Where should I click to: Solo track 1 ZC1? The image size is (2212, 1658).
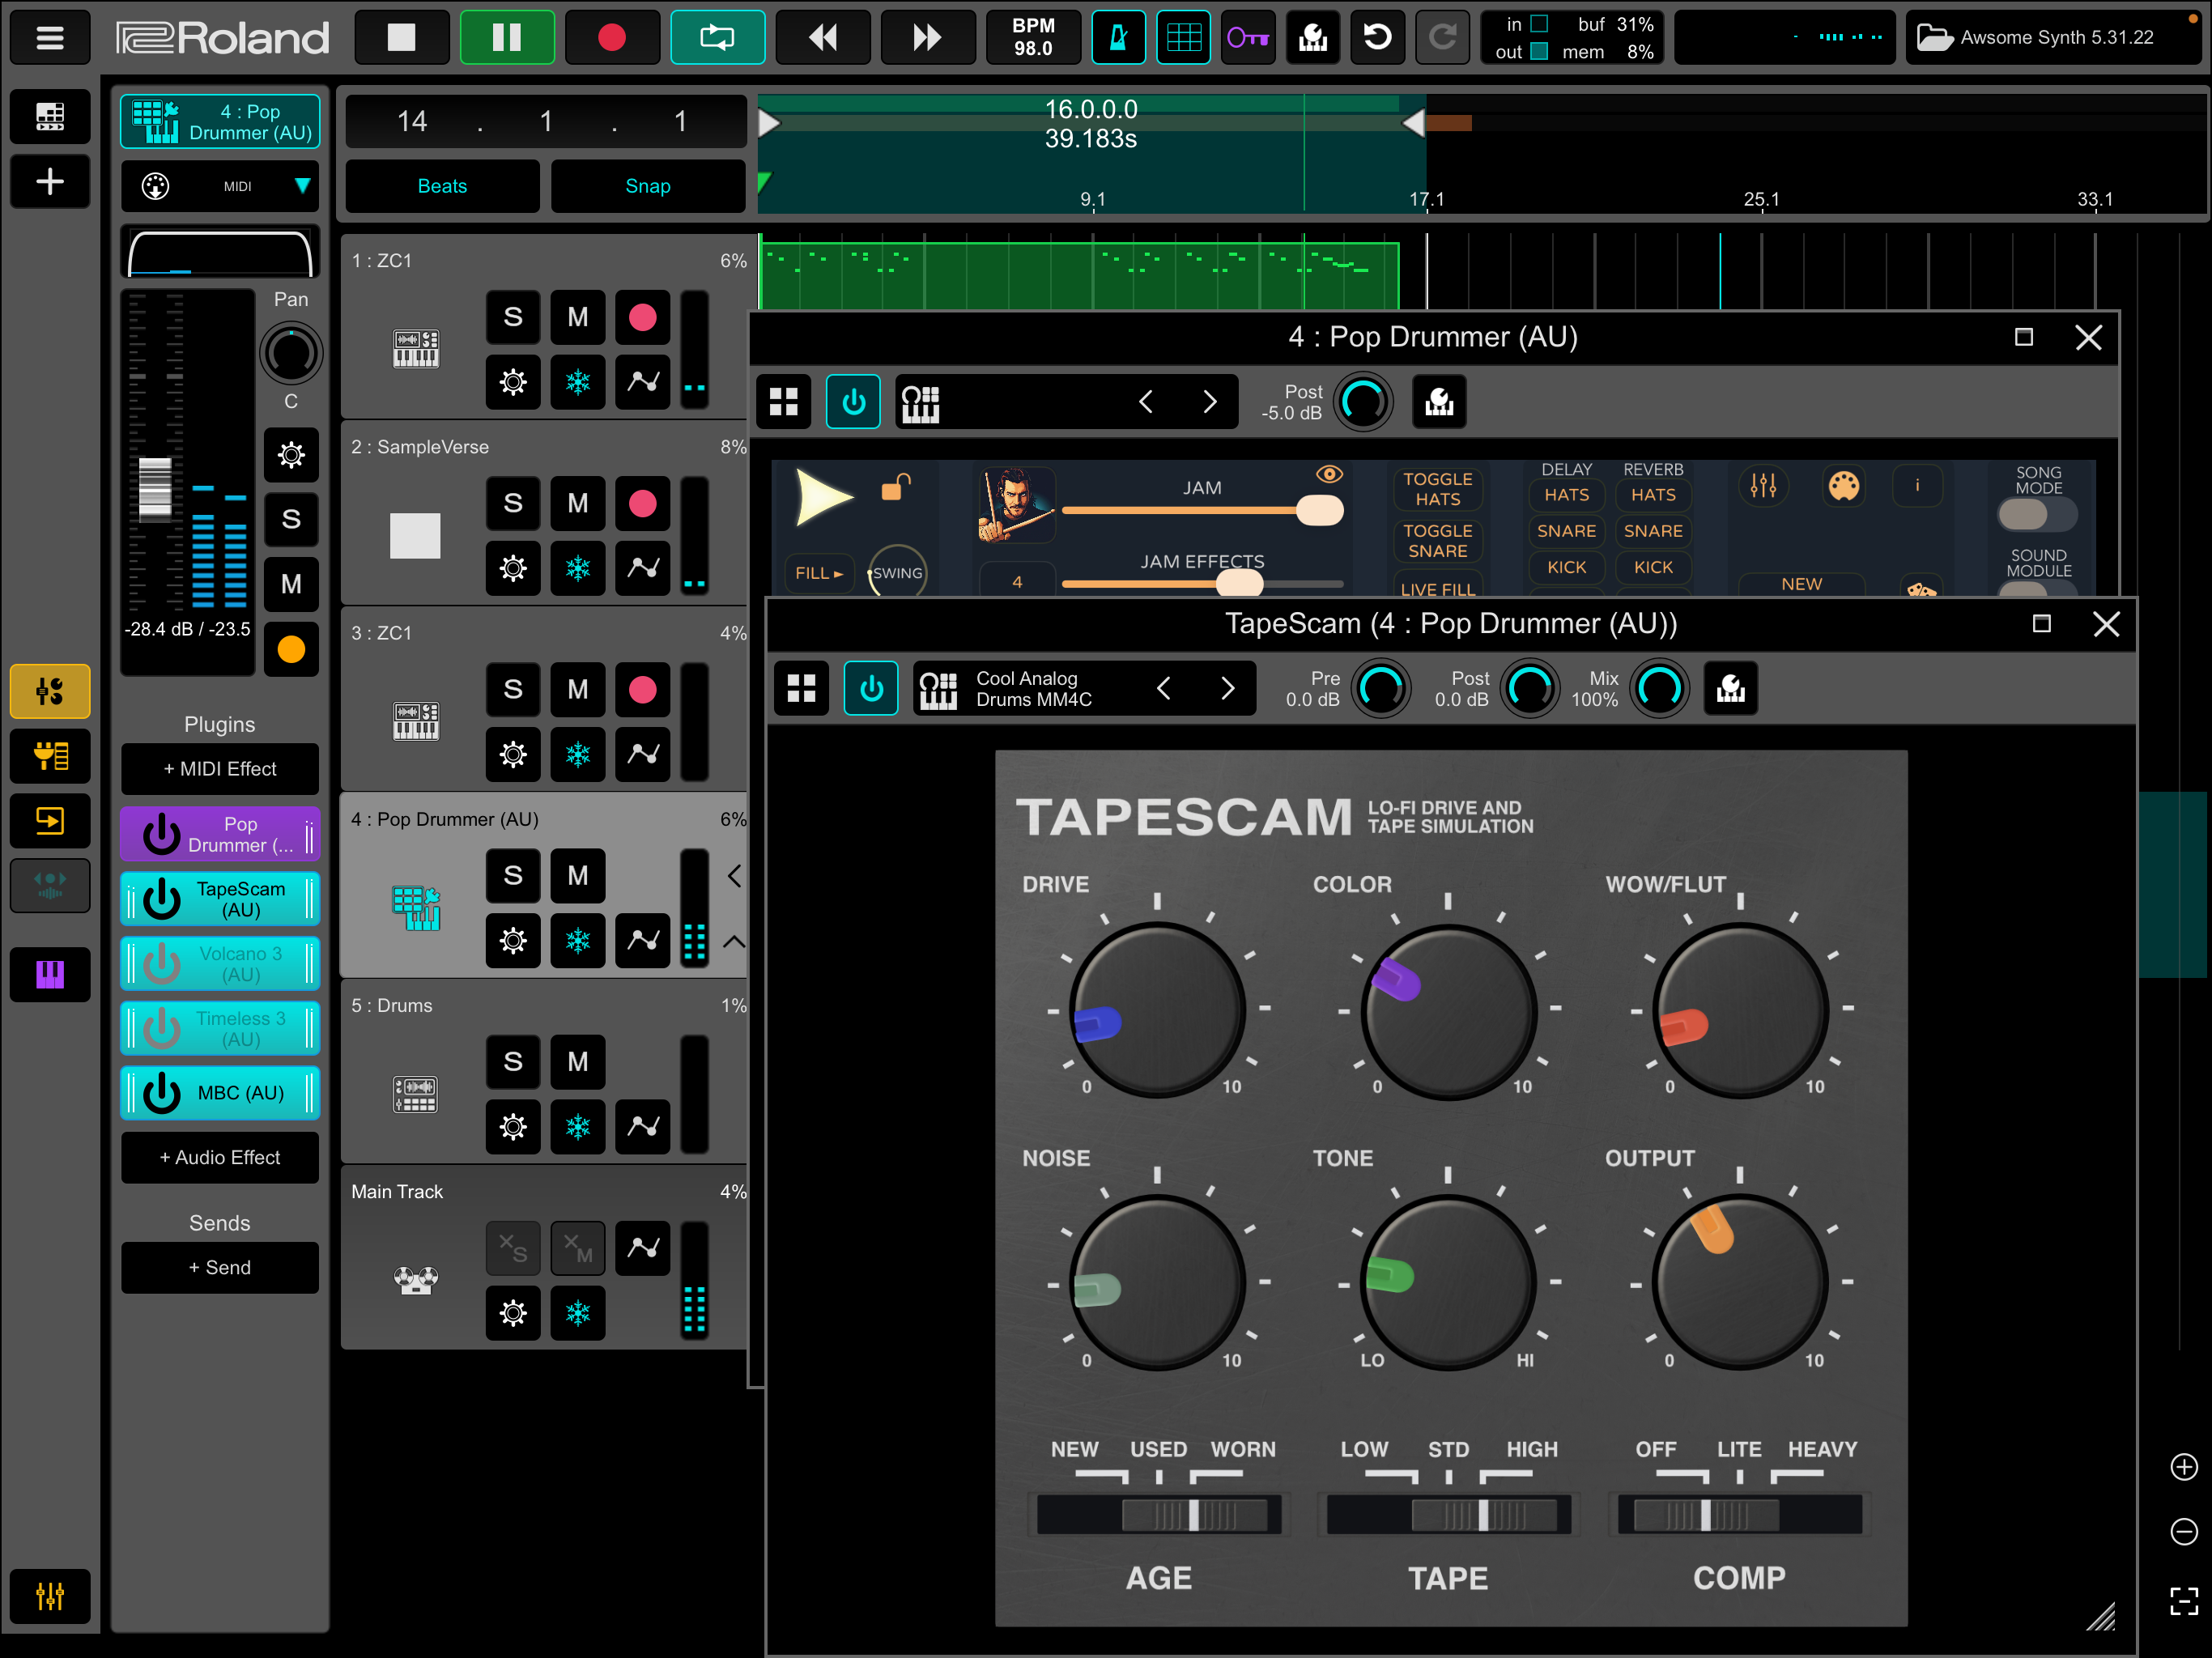click(x=513, y=317)
